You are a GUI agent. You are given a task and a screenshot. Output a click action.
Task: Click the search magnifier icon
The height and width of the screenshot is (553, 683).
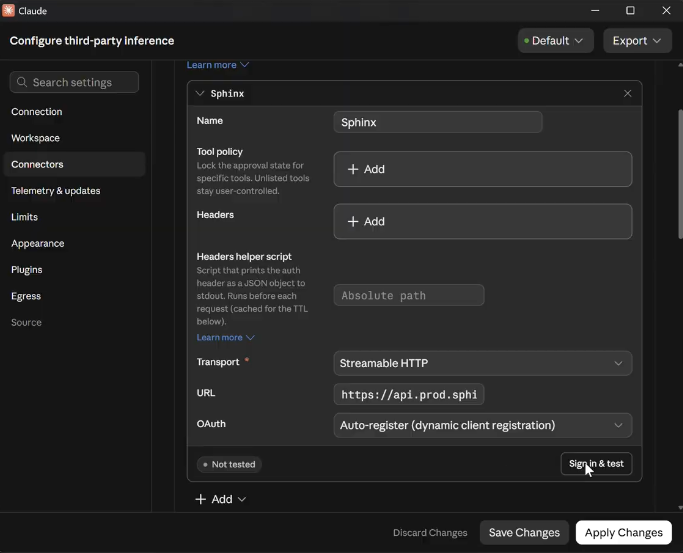[x=22, y=82]
